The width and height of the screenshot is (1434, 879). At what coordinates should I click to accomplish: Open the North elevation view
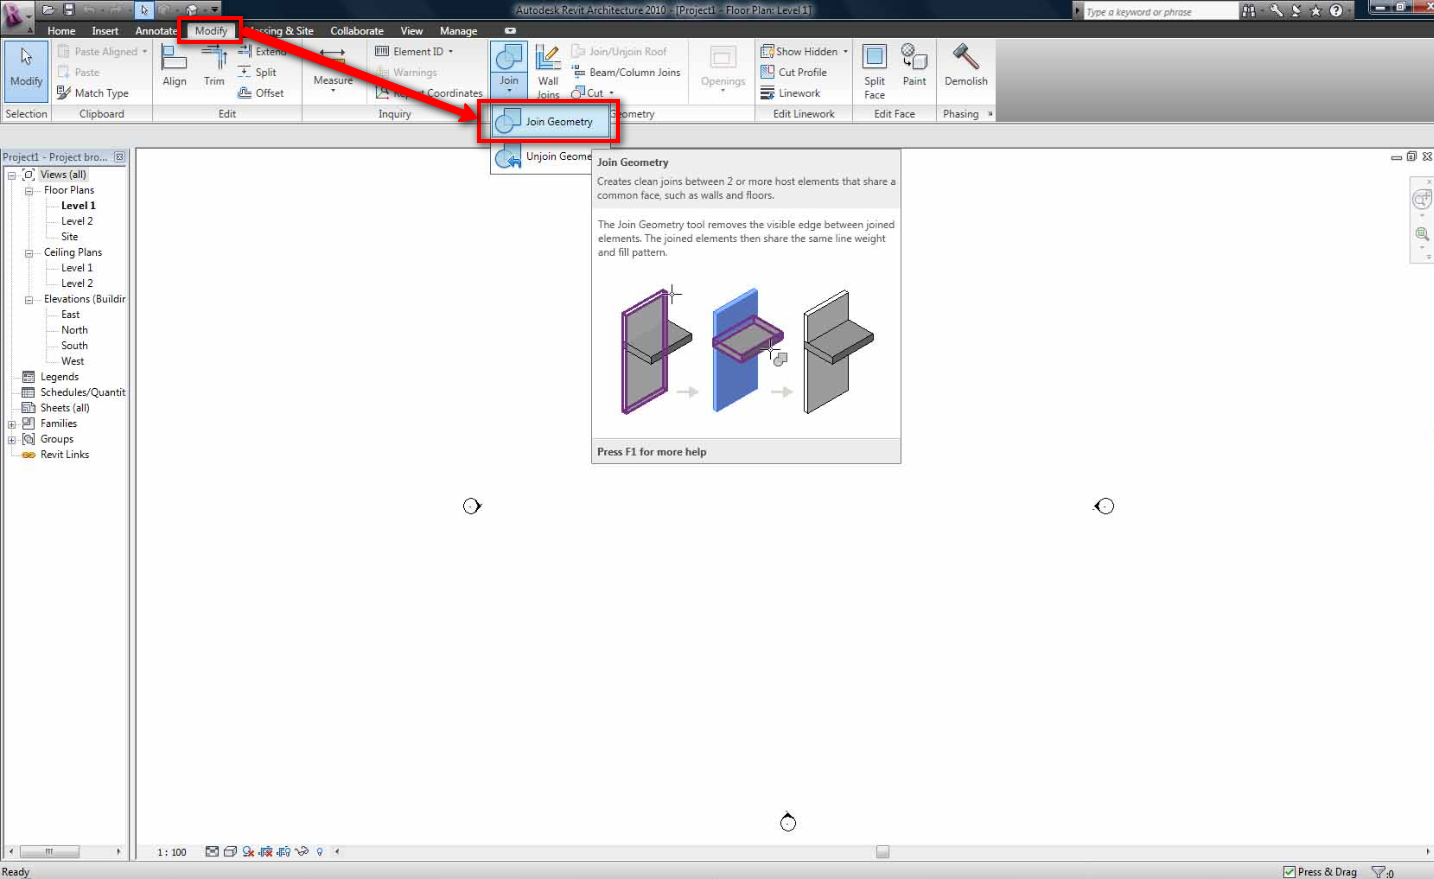[x=74, y=330]
